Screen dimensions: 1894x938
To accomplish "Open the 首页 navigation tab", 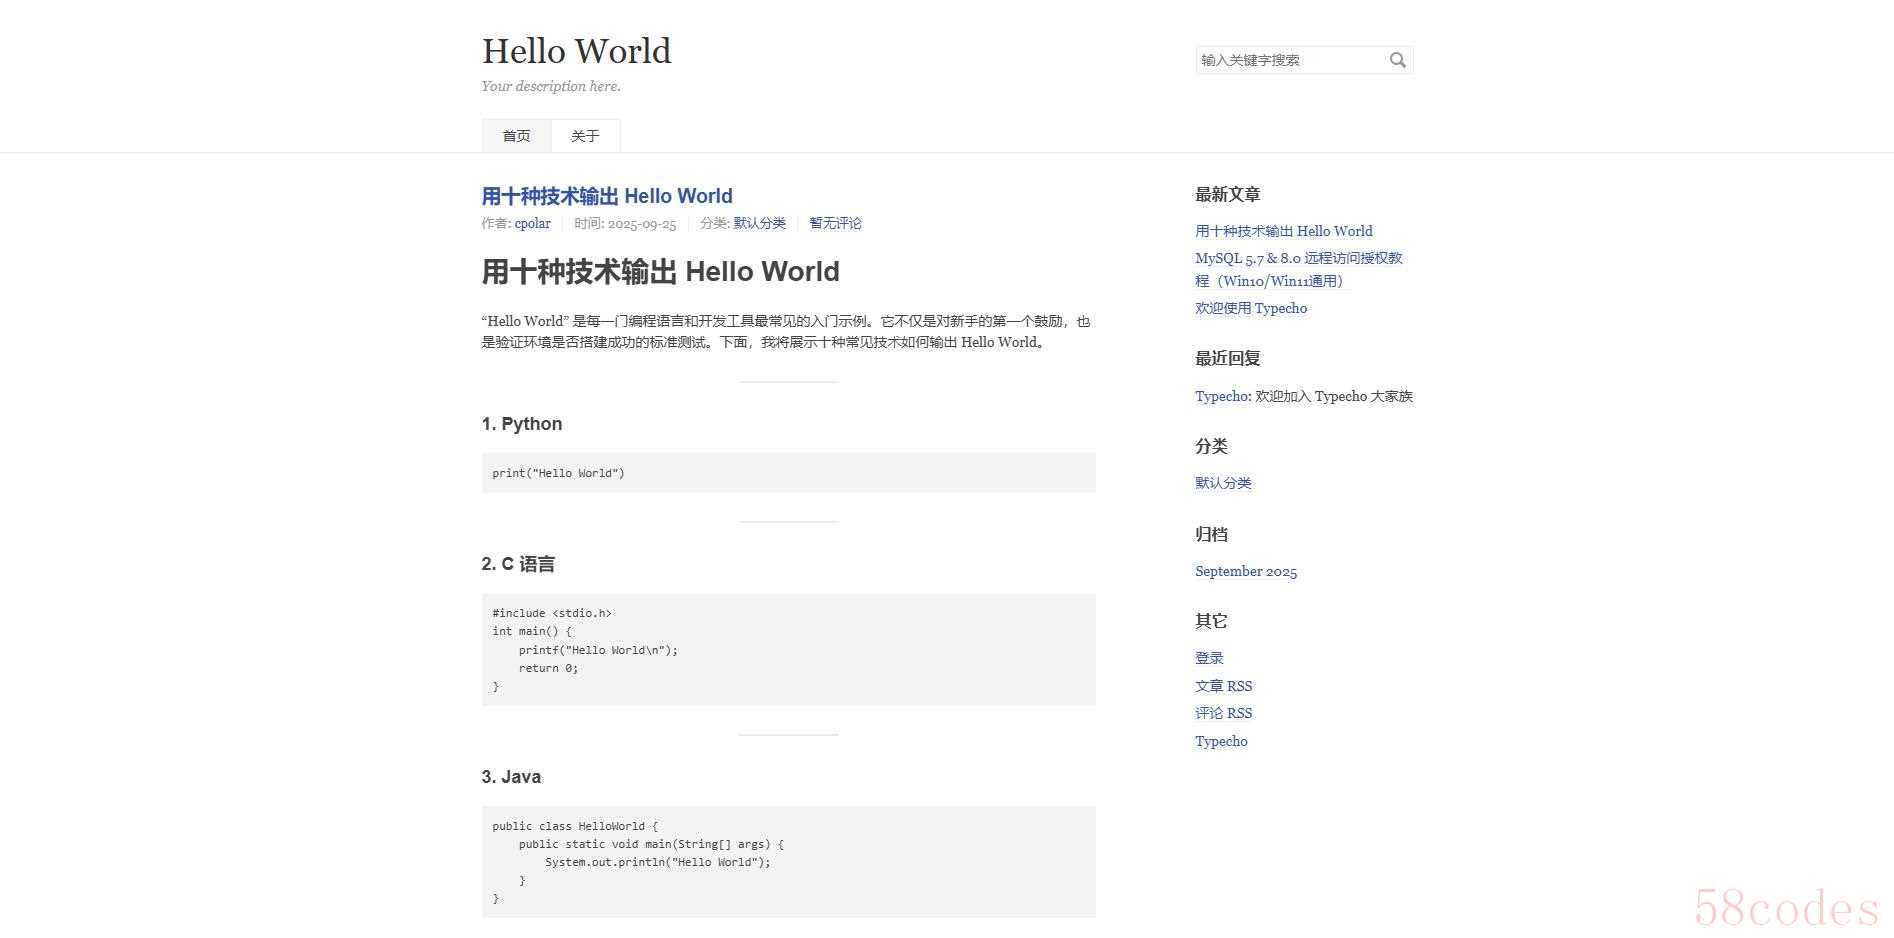I will coord(516,136).
